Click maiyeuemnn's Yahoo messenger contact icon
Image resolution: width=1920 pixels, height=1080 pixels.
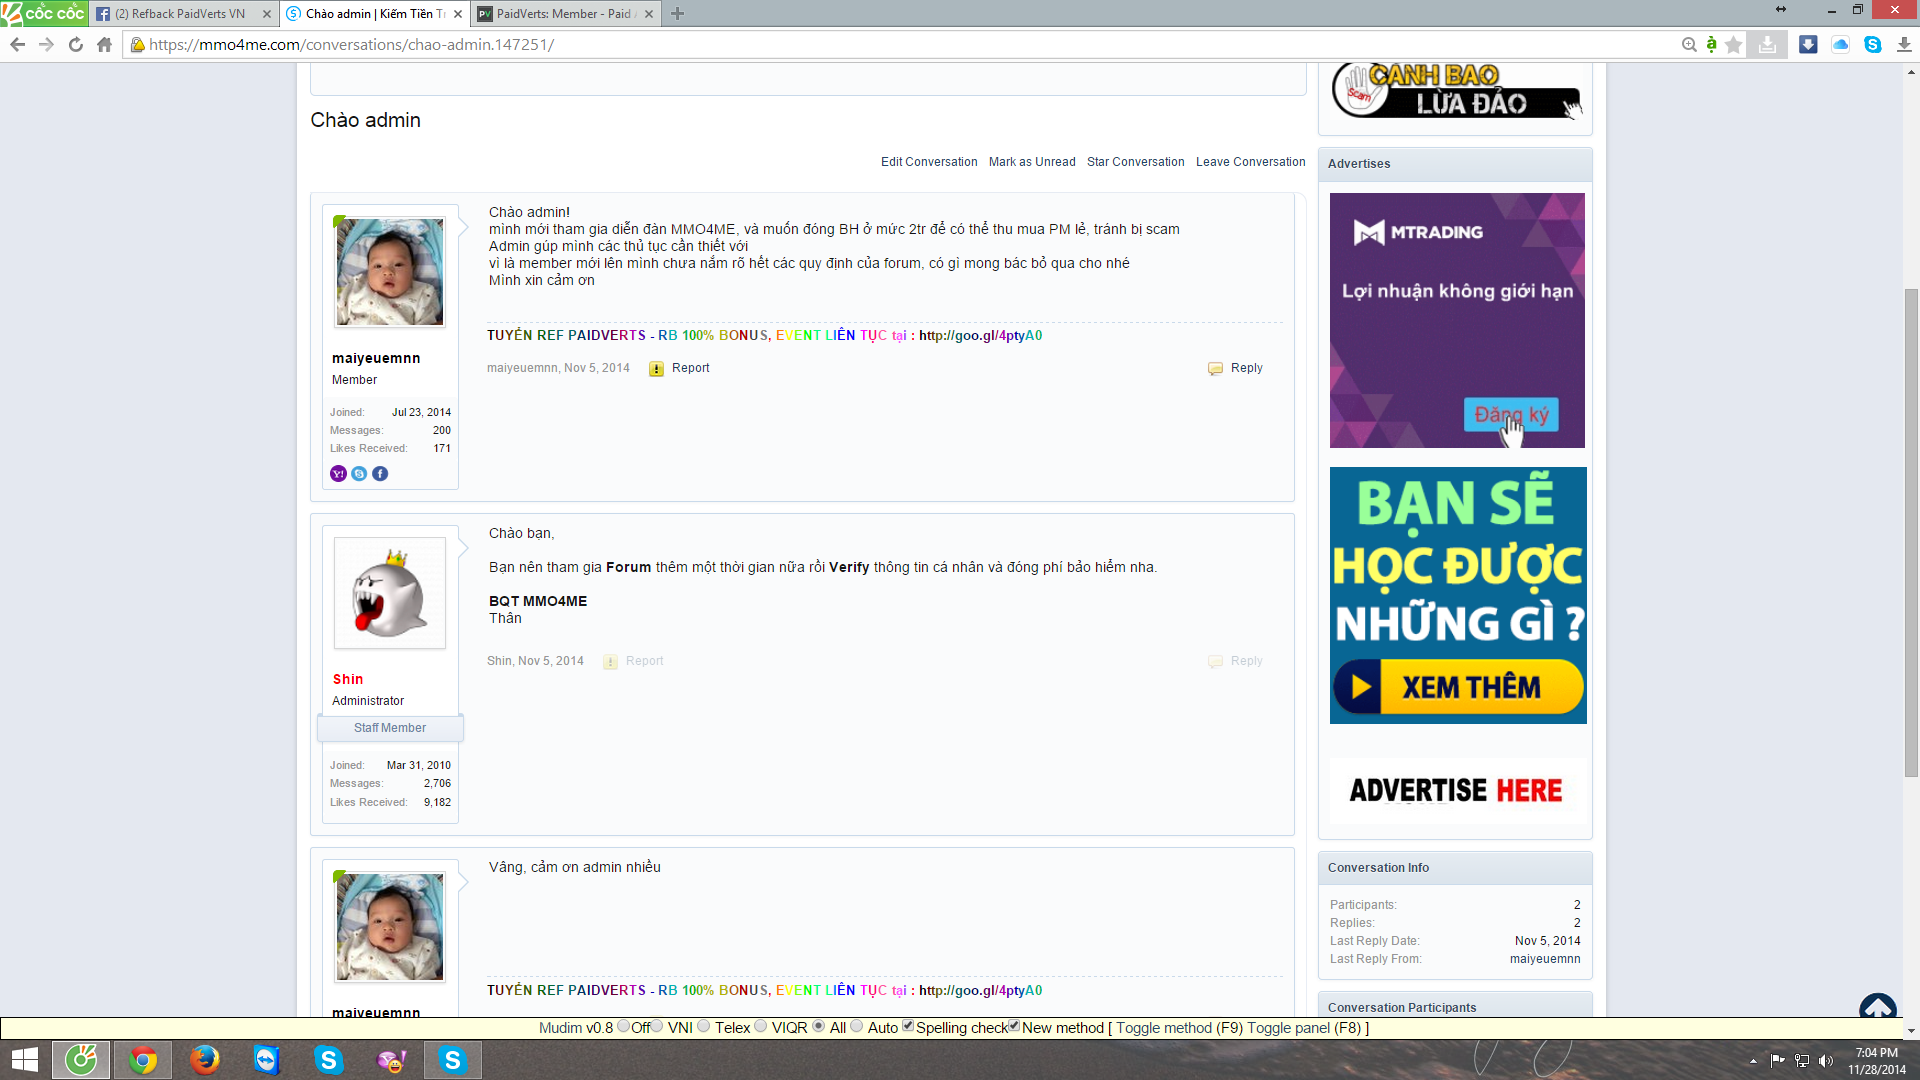[x=338, y=474]
